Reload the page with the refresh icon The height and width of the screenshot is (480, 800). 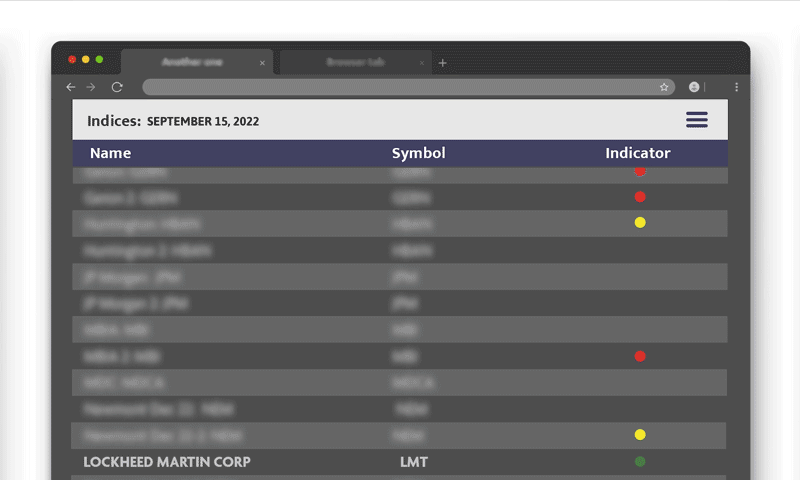[117, 88]
